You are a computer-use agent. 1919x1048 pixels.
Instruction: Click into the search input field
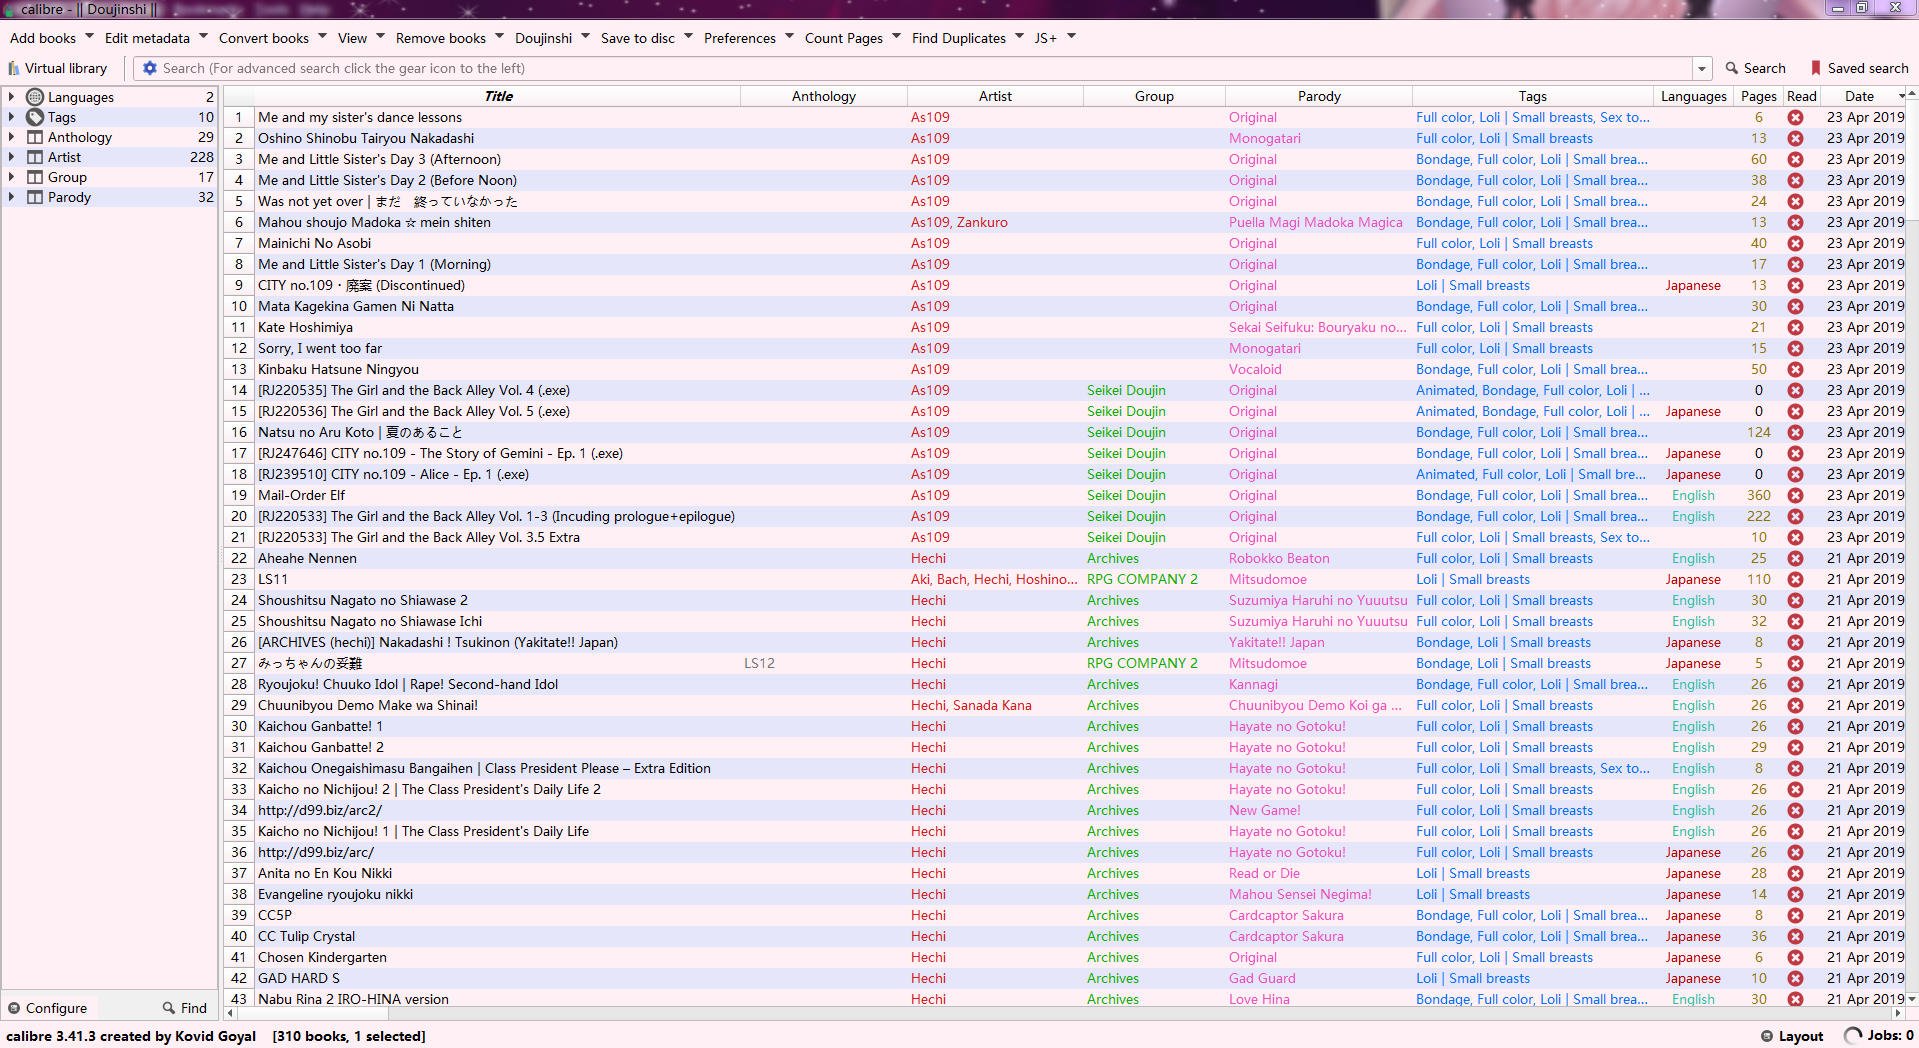[x=925, y=68]
